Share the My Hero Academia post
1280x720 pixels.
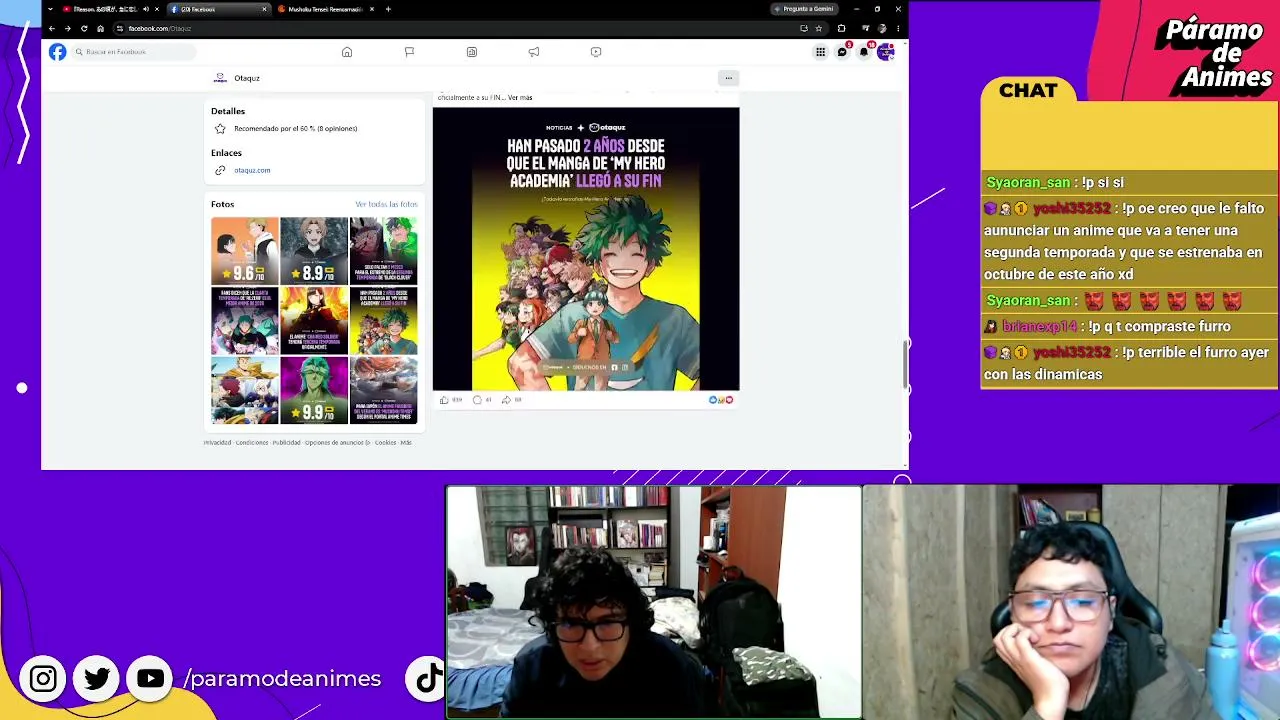506,400
